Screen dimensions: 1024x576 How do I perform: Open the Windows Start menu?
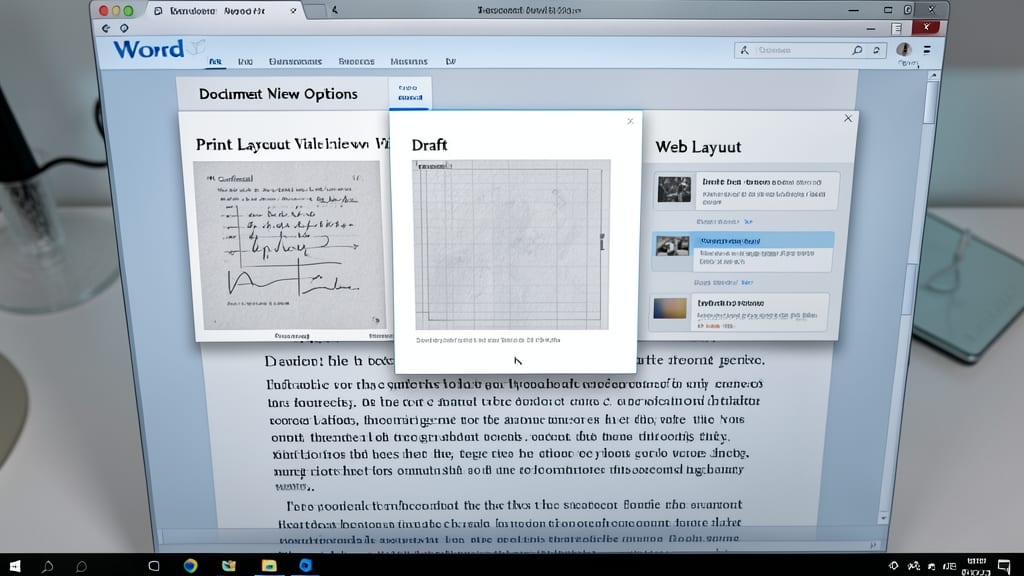pos(14,566)
